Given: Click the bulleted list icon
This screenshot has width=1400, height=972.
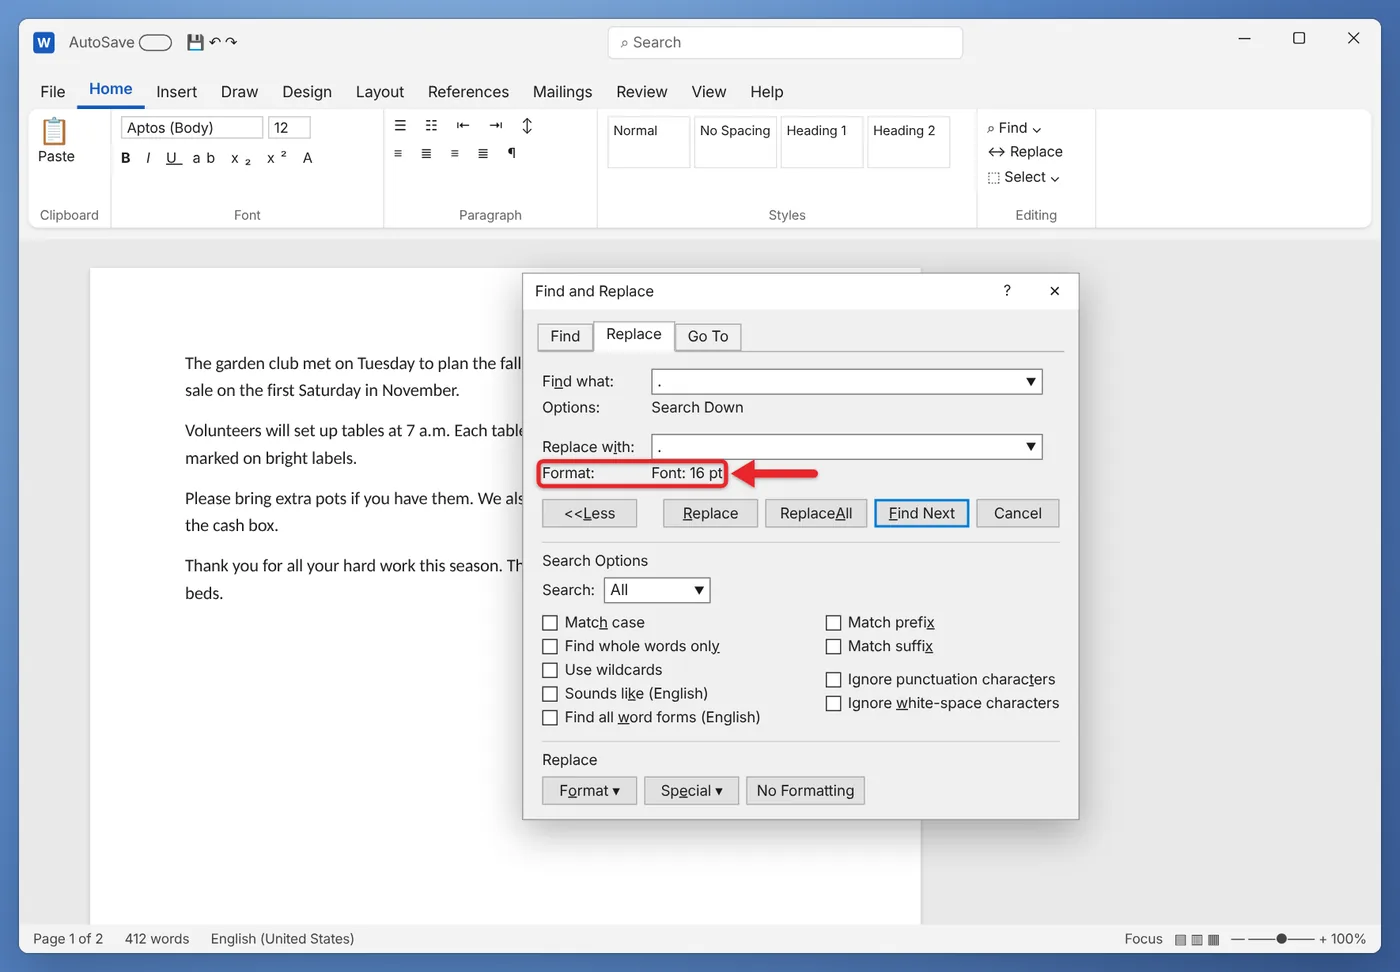Looking at the screenshot, I should click(x=400, y=125).
